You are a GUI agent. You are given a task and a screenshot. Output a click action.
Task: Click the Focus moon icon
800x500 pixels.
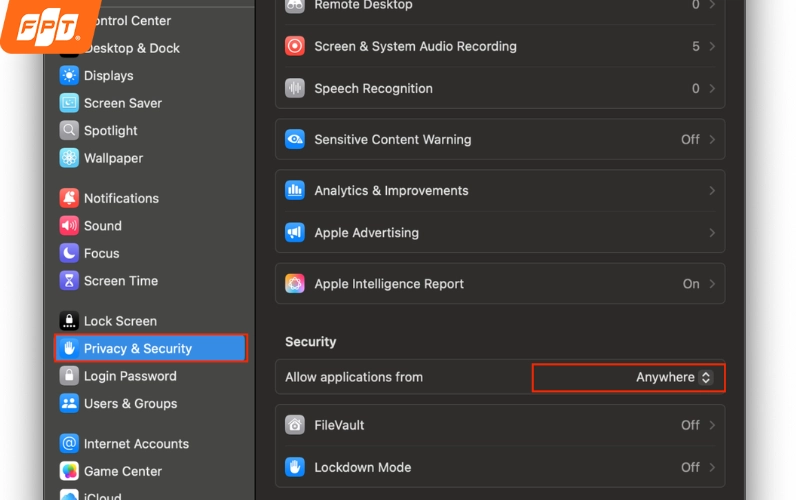[69, 253]
